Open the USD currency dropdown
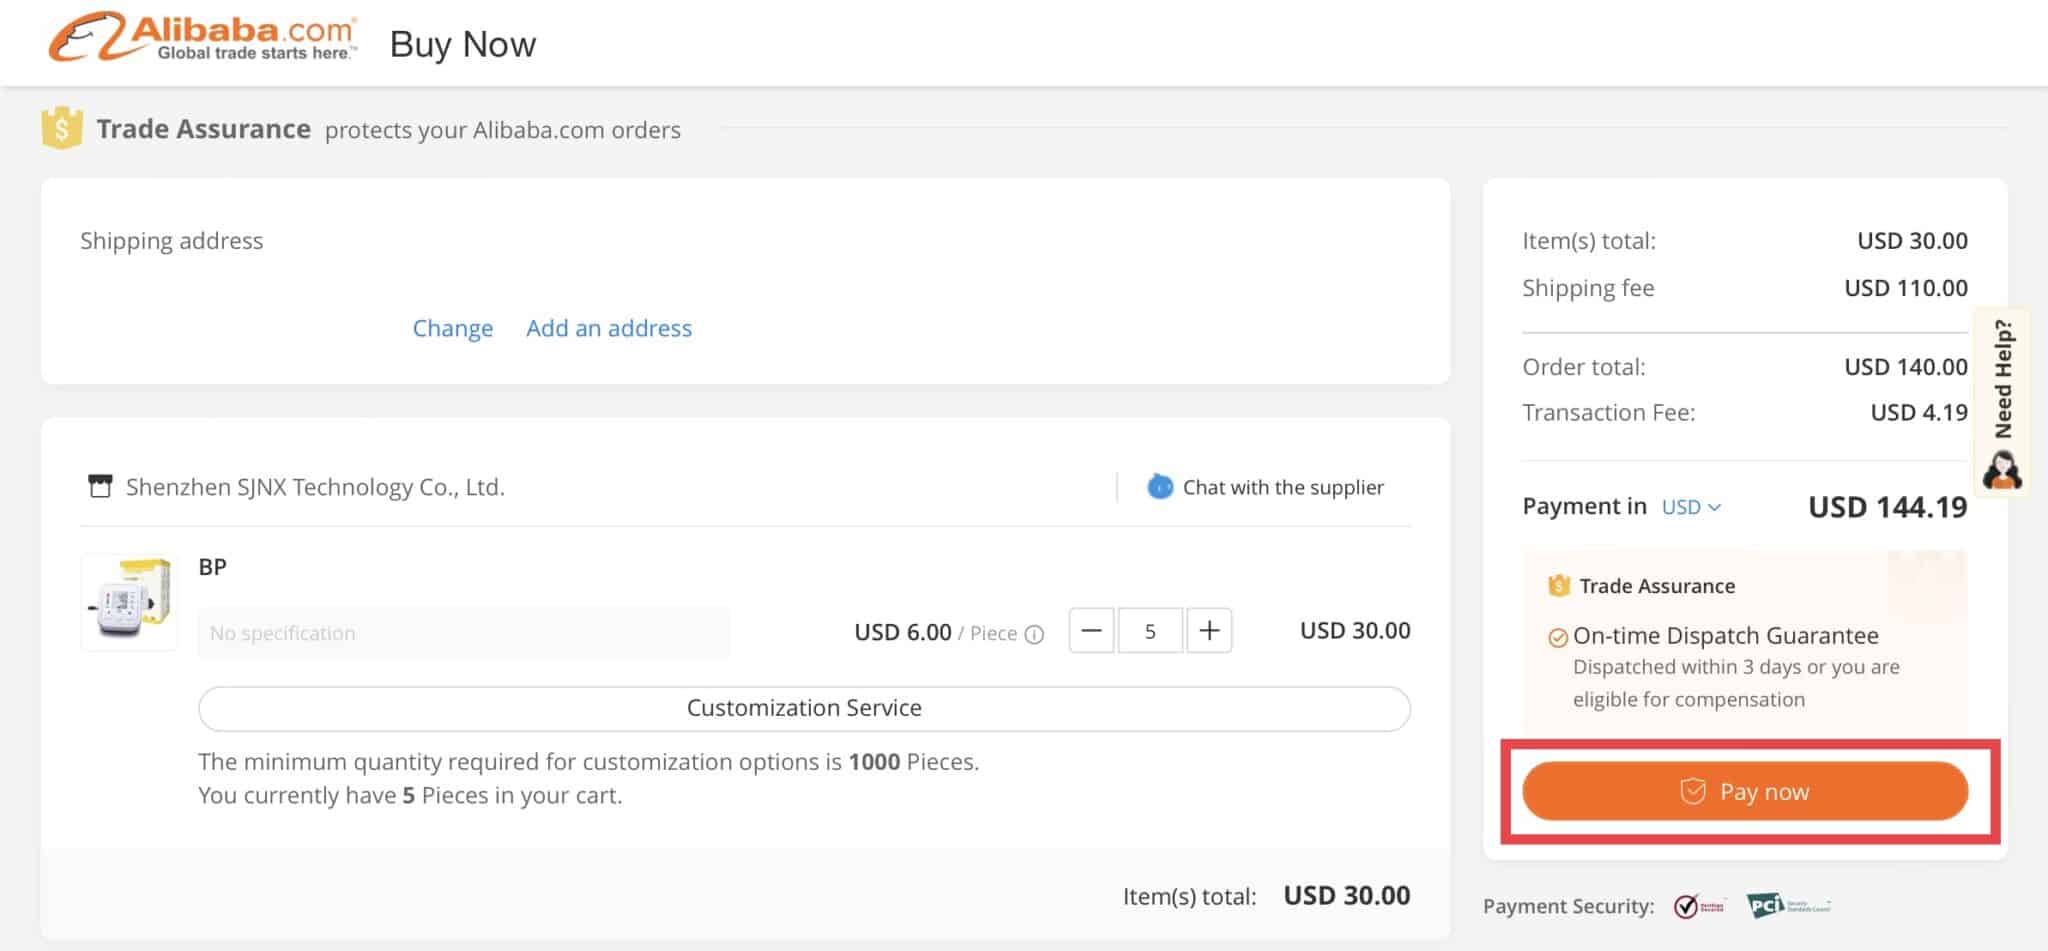Image resolution: width=2048 pixels, height=951 pixels. tap(1691, 507)
